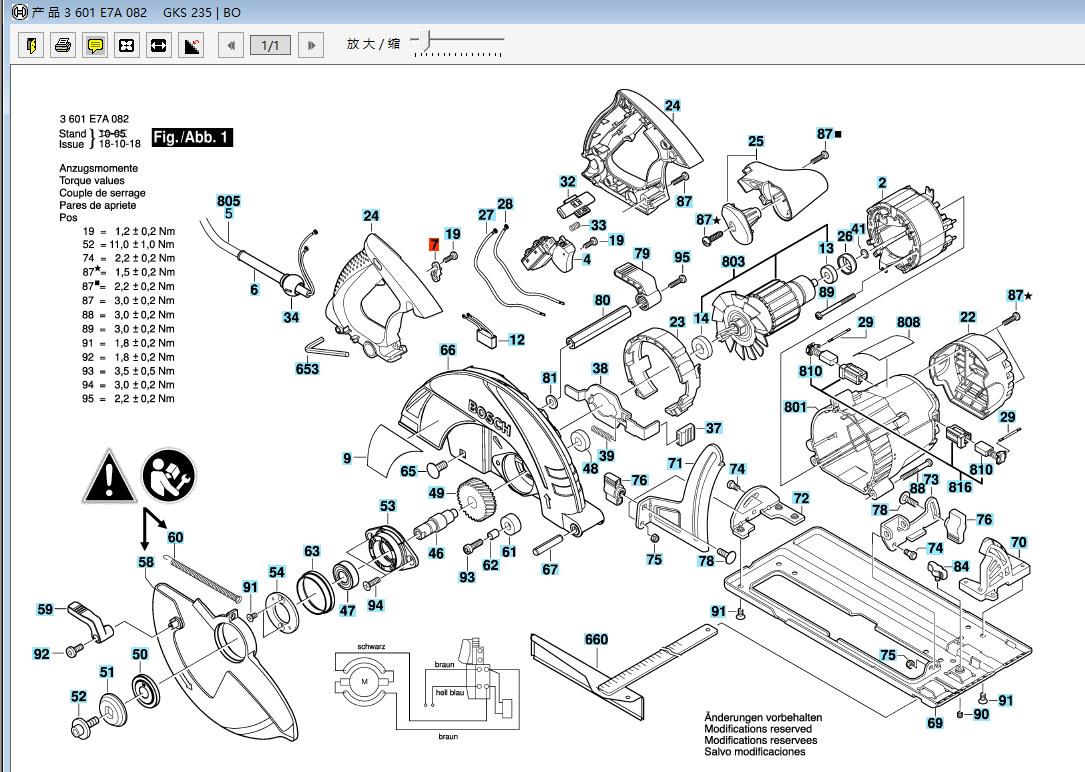1085x772 pixels.
Task: Select part number 71 label
Action: [x=675, y=463]
